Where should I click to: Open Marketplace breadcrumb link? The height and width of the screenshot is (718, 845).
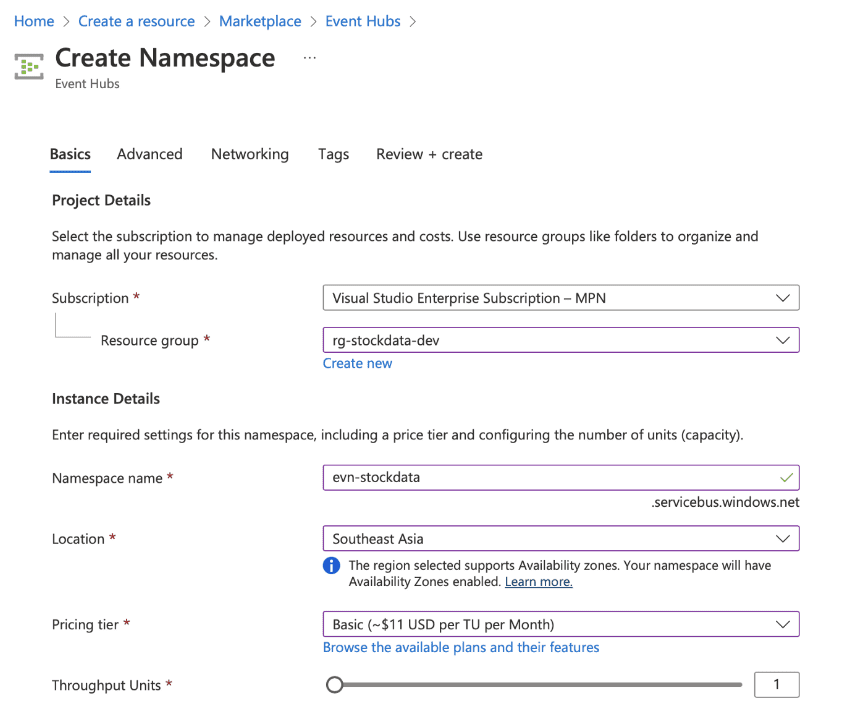pyautogui.click(x=260, y=21)
